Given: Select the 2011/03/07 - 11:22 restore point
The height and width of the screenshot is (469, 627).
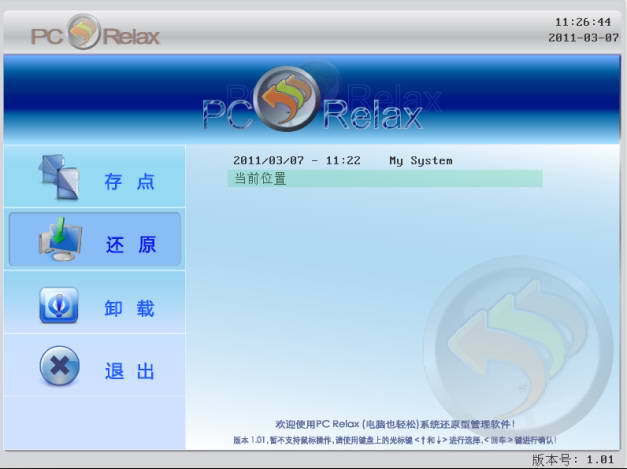Looking at the screenshot, I should (297, 161).
